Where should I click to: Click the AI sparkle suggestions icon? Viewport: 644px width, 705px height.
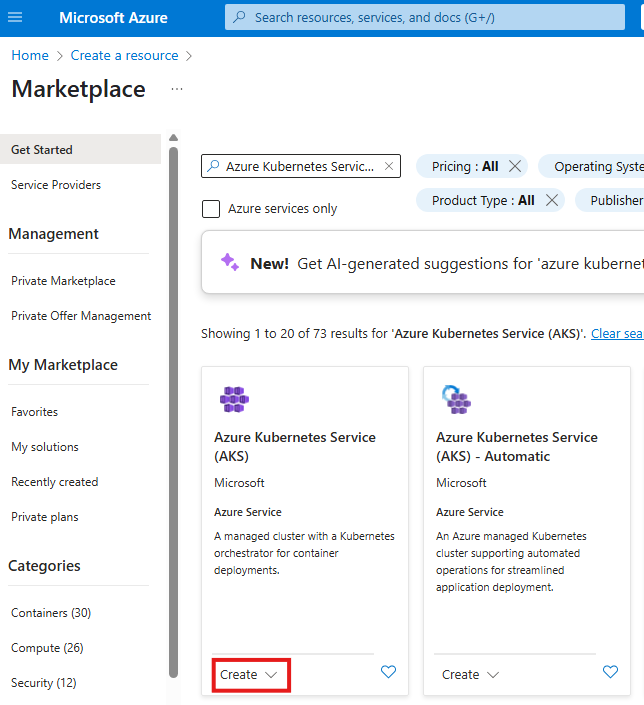pos(229,263)
